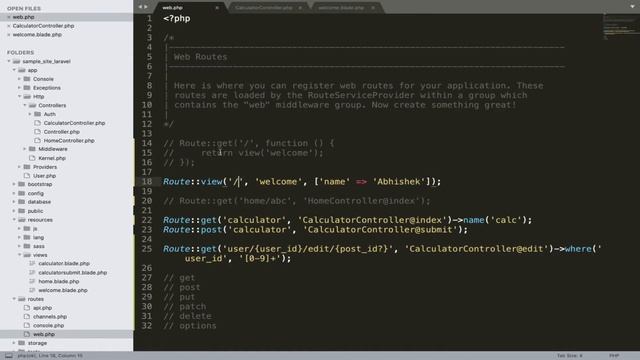Collapse the views folder
Viewport: 640px width, 360px height.
tap(19, 255)
